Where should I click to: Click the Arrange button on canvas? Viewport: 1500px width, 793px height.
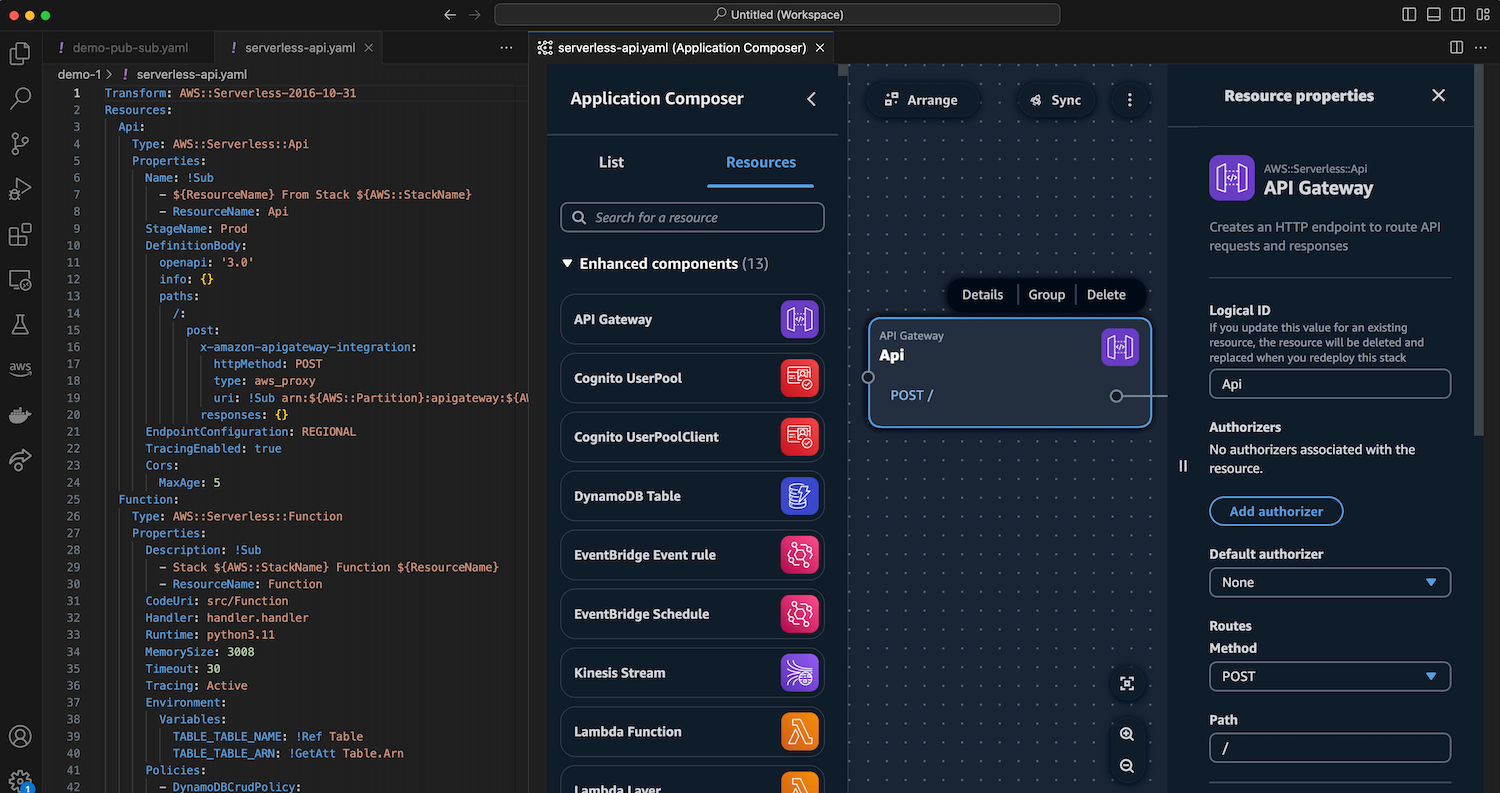[922, 100]
